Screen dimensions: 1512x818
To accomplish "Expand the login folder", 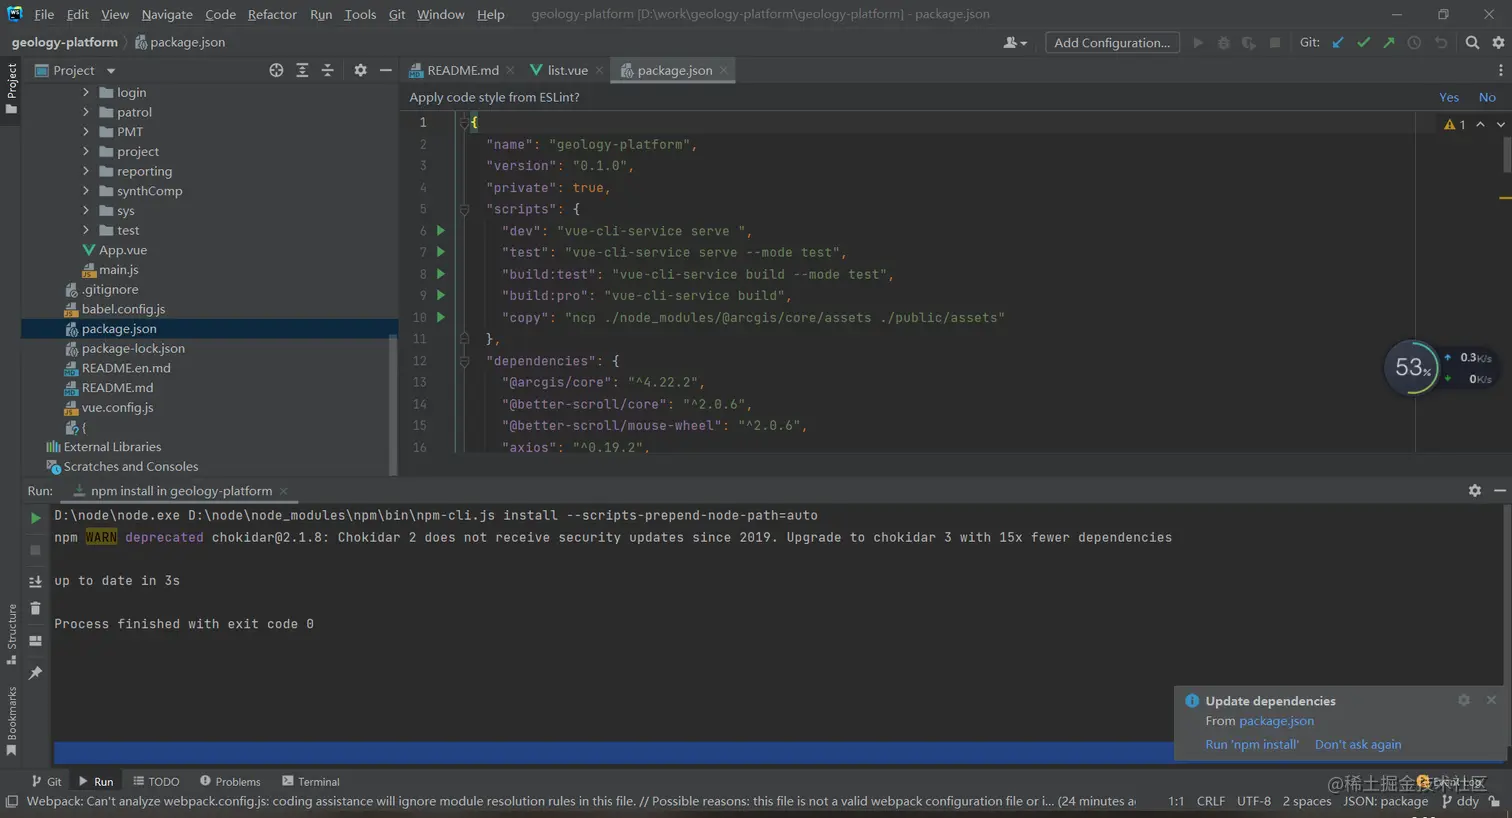I will pos(86,92).
